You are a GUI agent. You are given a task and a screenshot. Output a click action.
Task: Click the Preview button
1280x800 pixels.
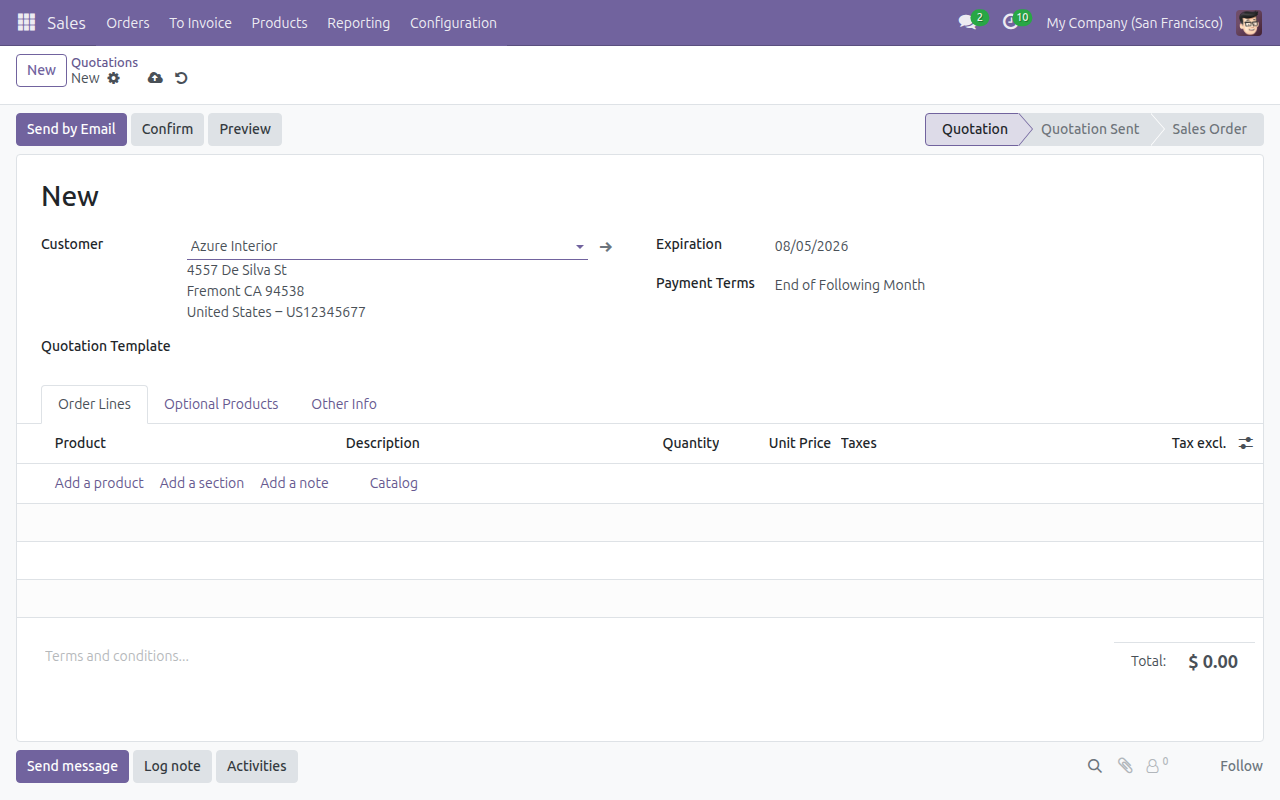click(x=245, y=129)
